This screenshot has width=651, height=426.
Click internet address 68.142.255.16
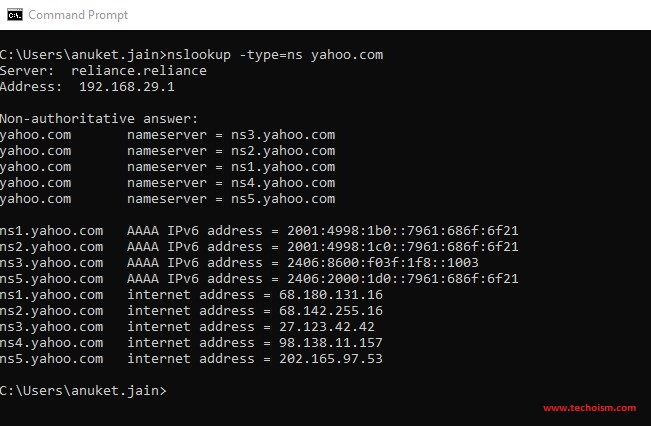click(330, 311)
